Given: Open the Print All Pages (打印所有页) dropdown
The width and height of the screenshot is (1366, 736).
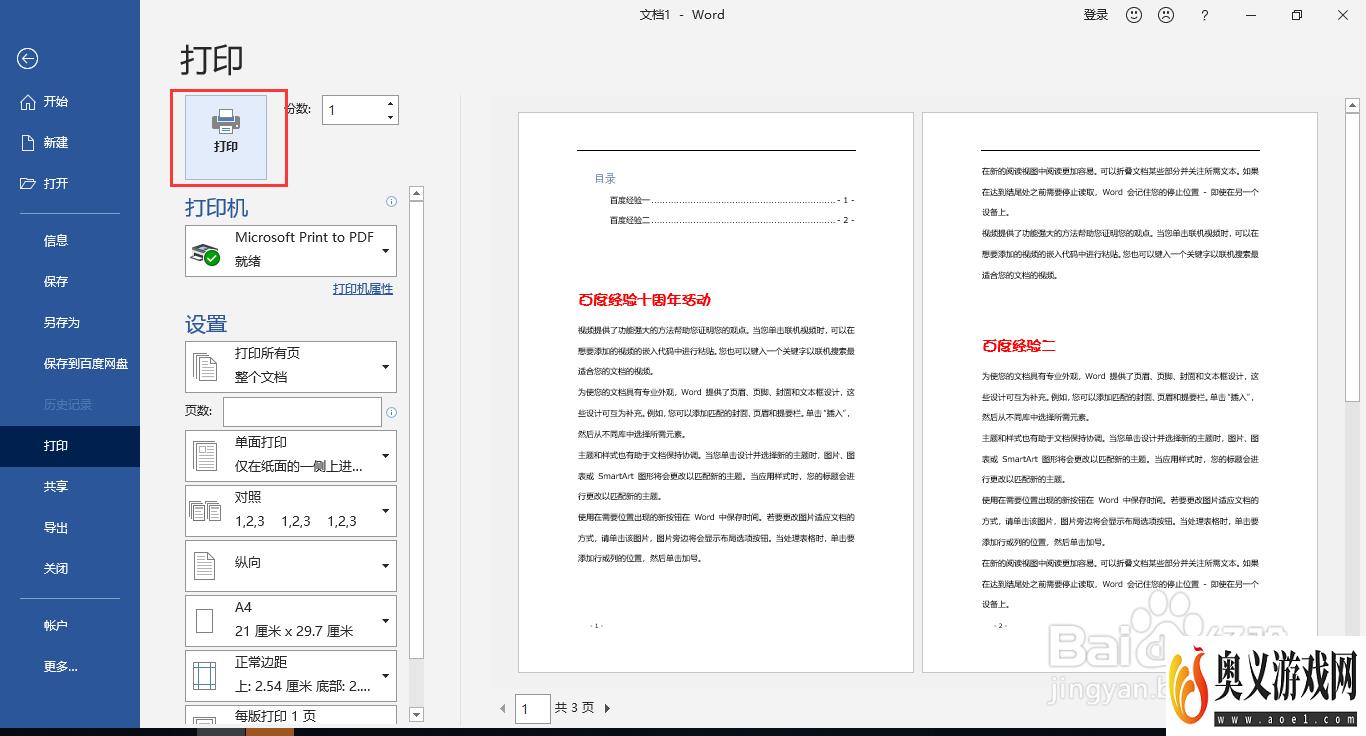Looking at the screenshot, I should click(x=291, y=366).
